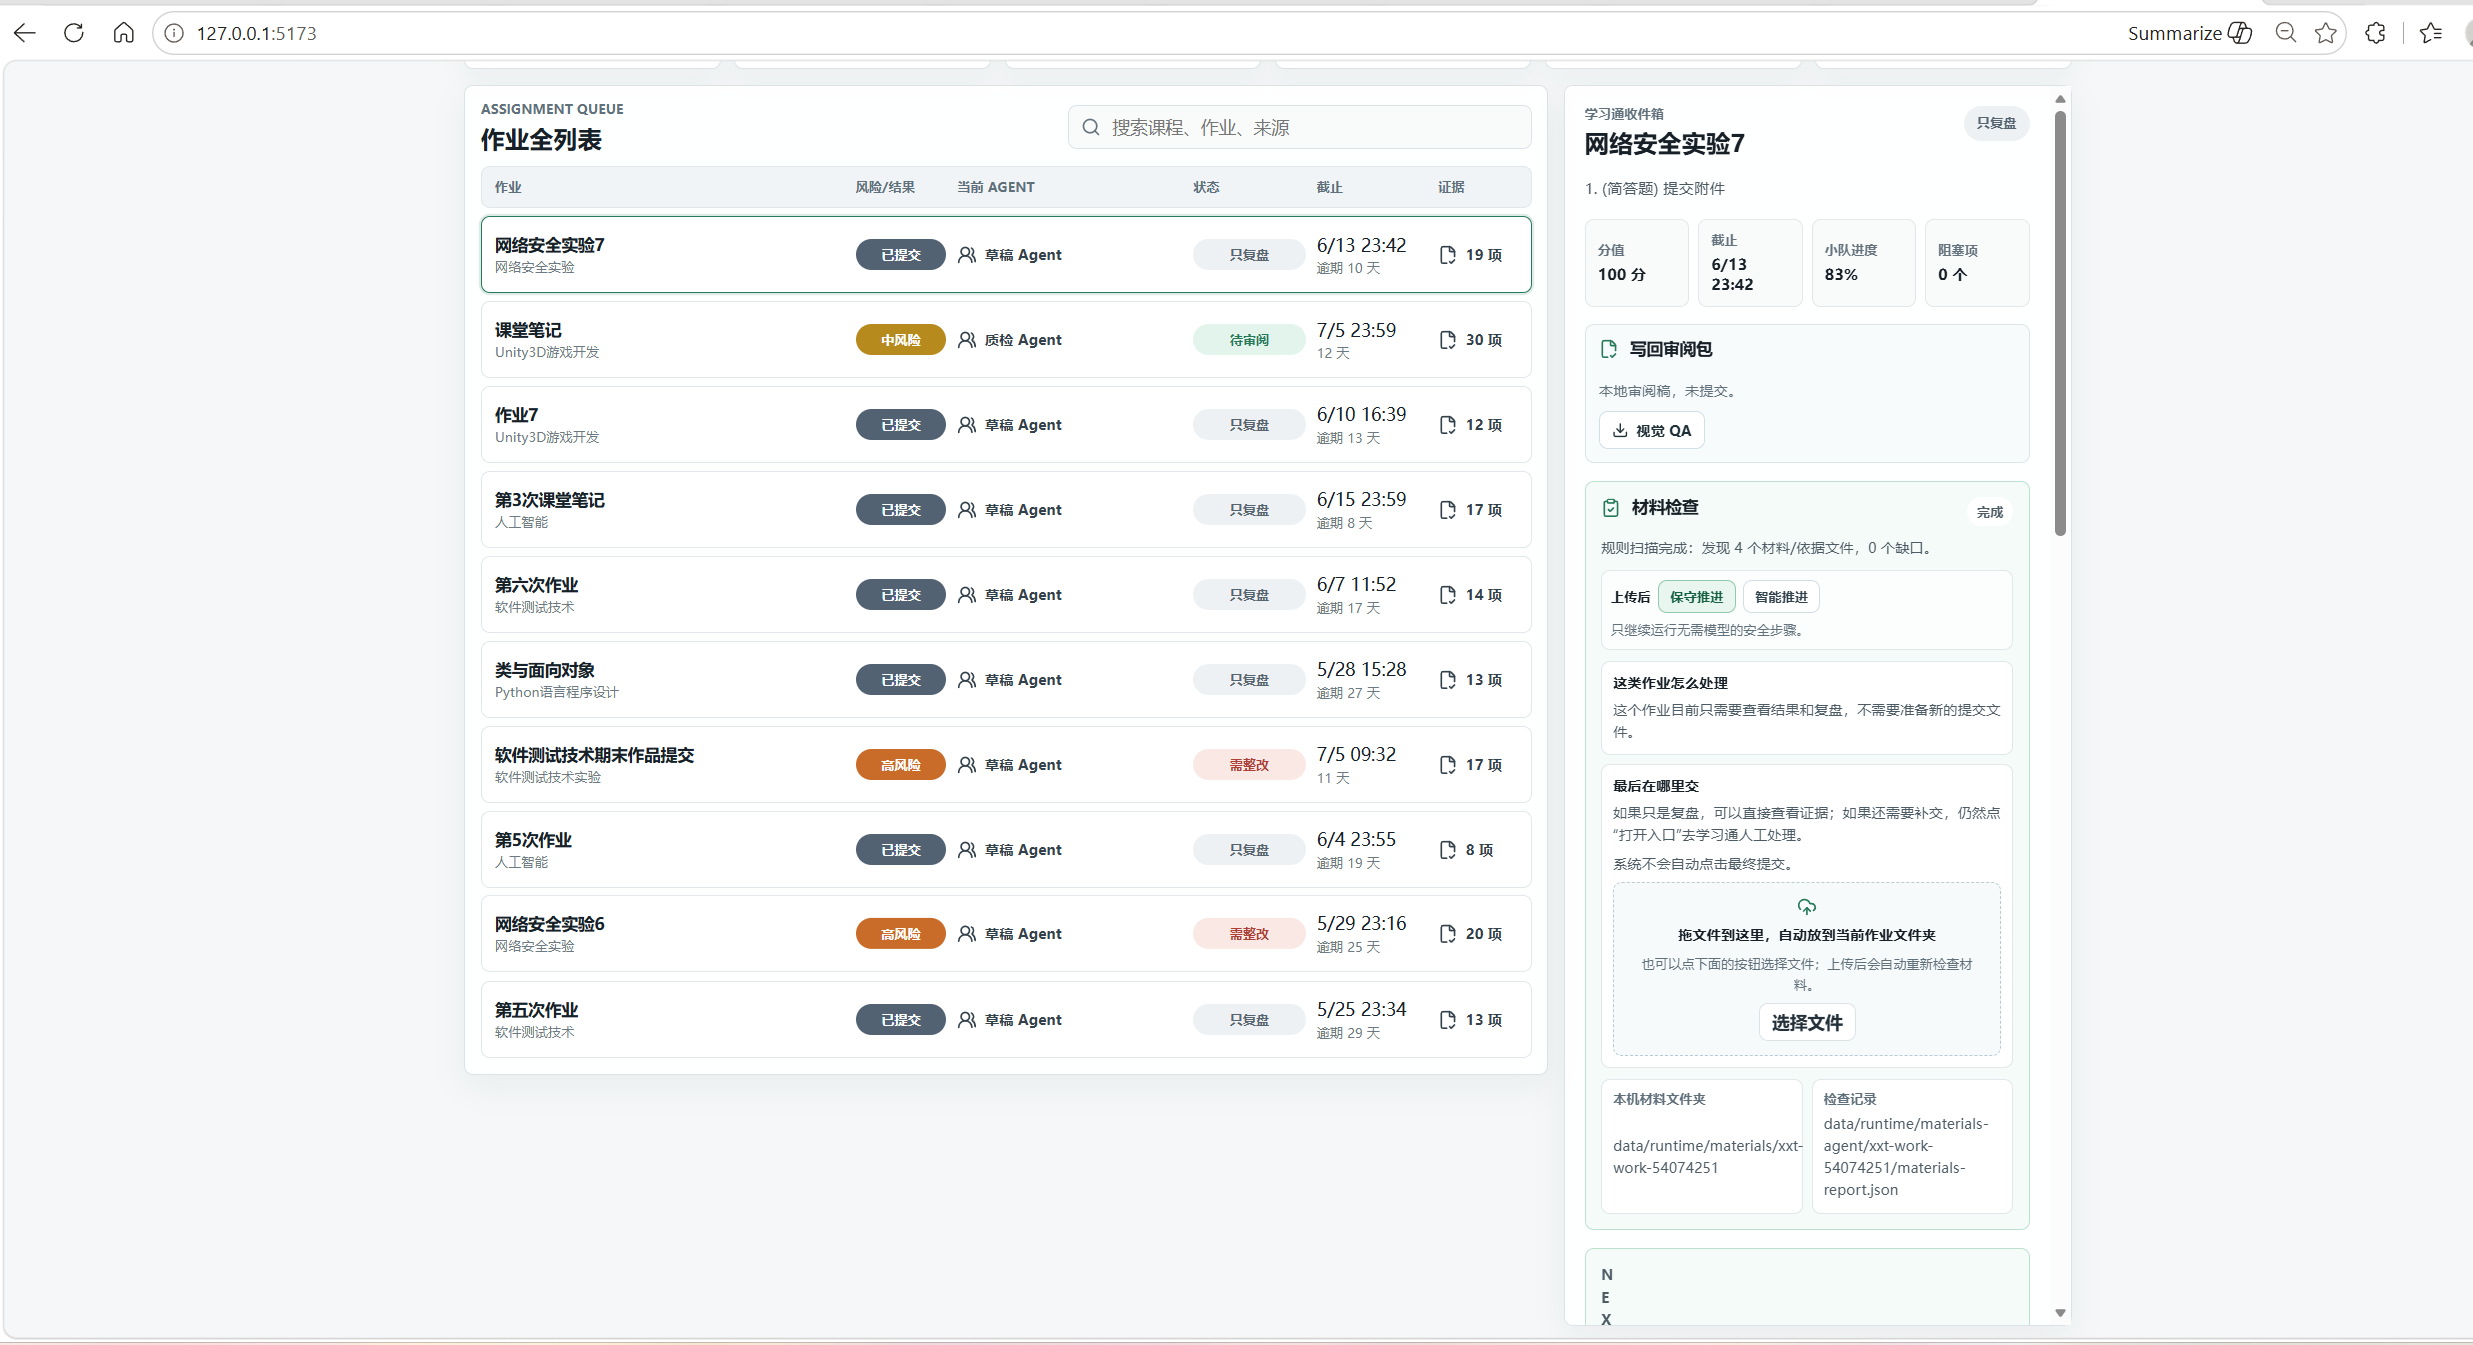Select the 网络安全实验6 assignment row
The image size is (2473, 1345).
(1006, 934)
